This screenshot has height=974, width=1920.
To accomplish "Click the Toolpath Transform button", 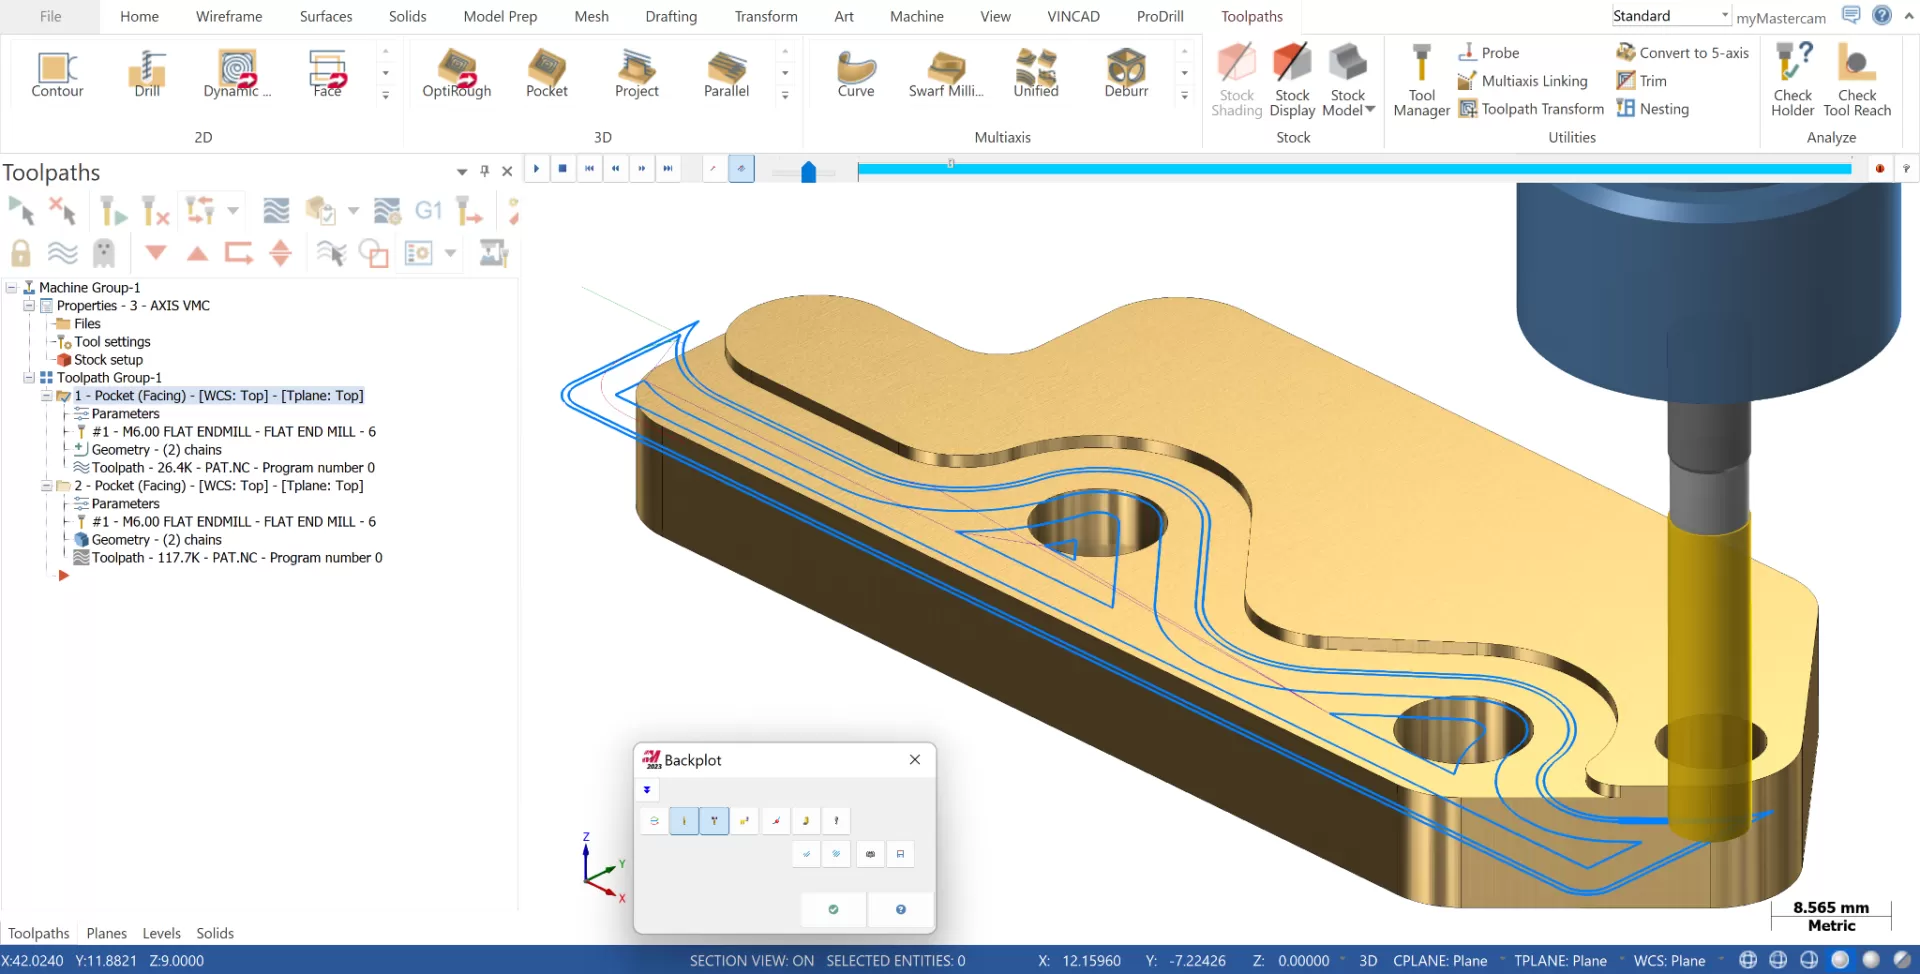I will click(1531, 109).
